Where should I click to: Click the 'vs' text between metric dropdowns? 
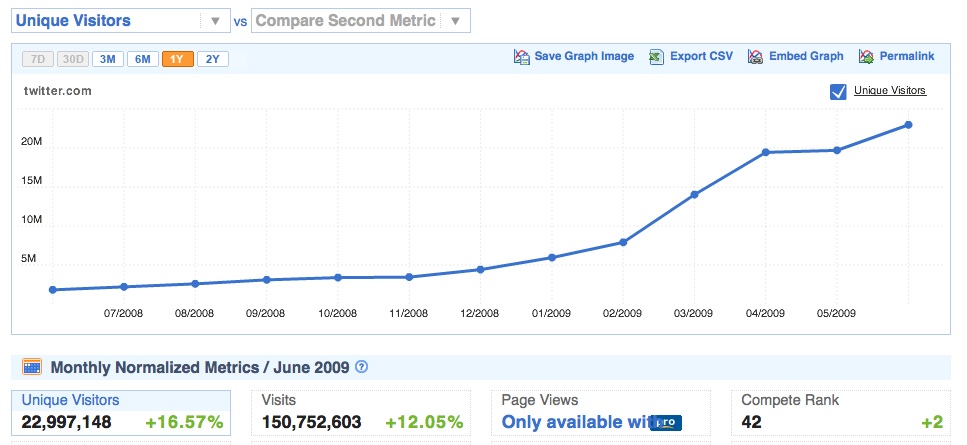[x=241, y=22]
